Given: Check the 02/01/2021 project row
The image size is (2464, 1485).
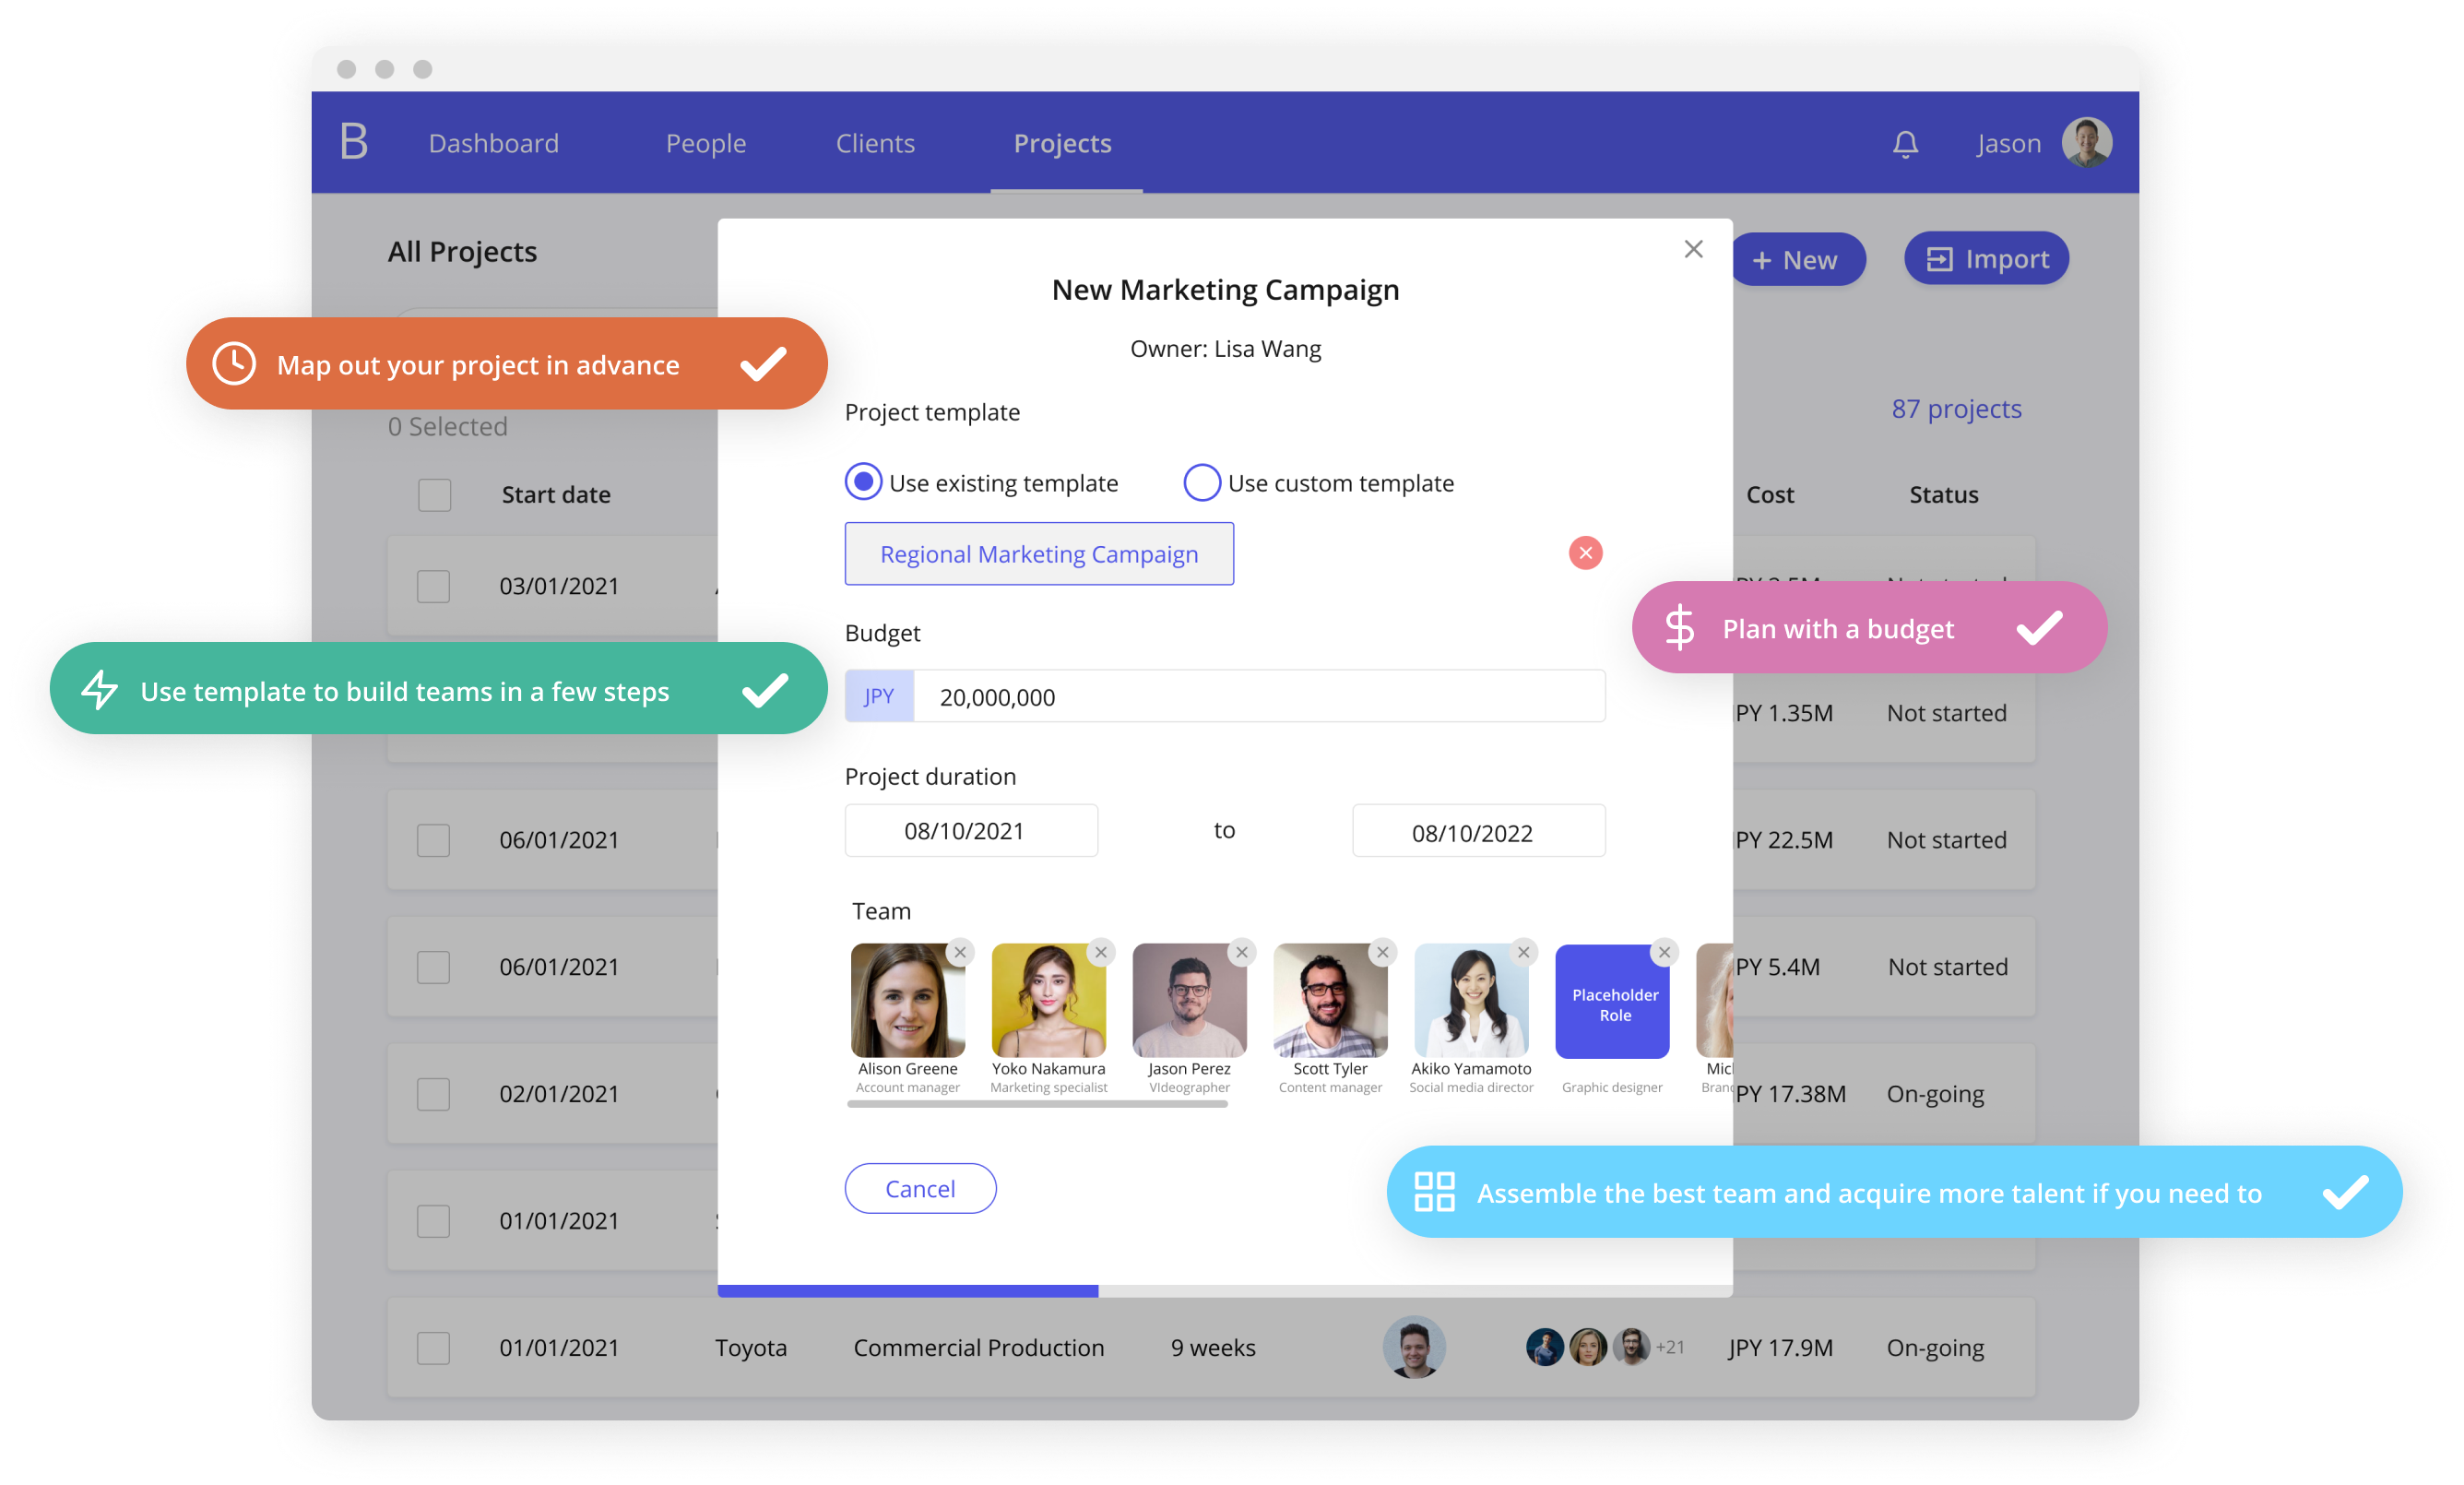Looking at the screenshot, I should [x=433, y=1094].
